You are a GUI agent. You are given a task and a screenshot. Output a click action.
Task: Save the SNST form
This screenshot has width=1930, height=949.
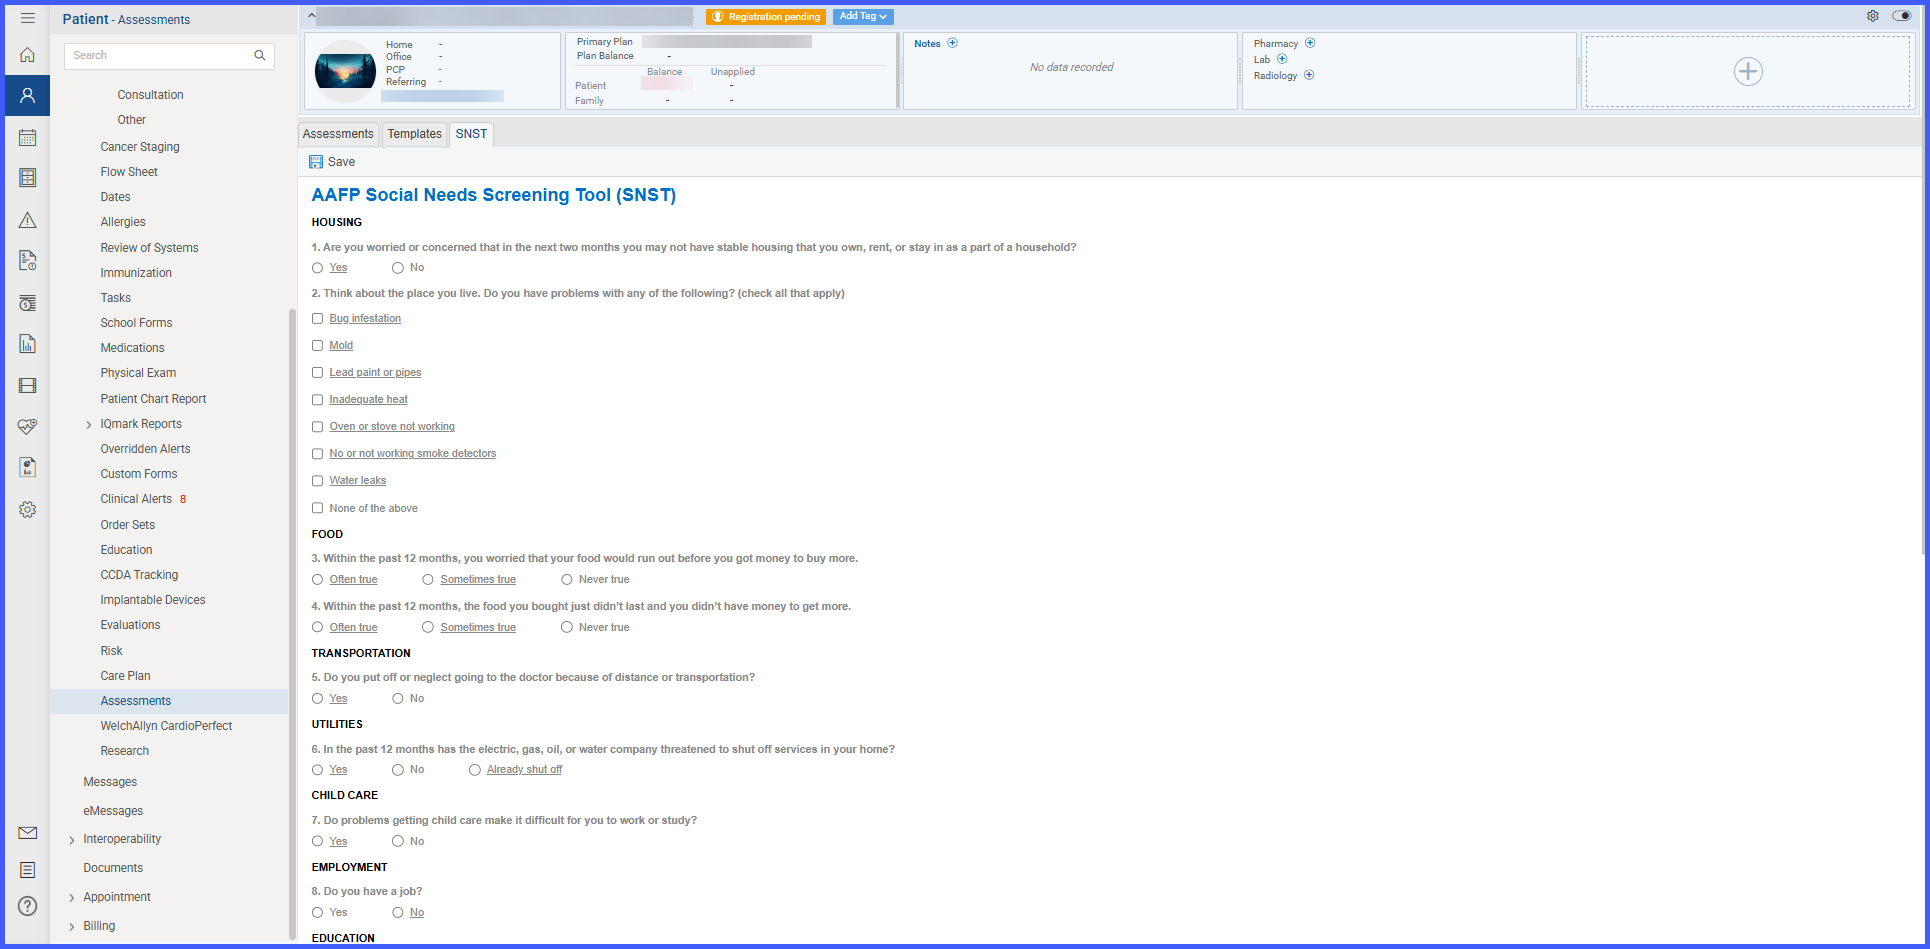tap(332, 162)
